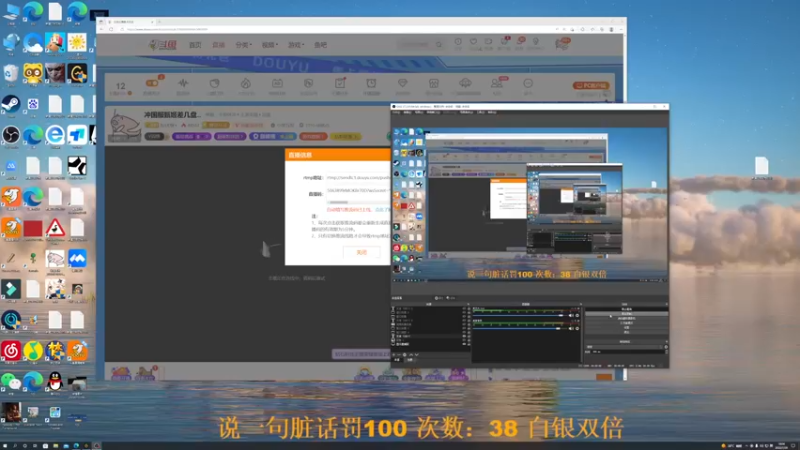The image size is (800, 450).
Task: Click the waveform icon in streamer toolbar
Action: tap(183, 83)
